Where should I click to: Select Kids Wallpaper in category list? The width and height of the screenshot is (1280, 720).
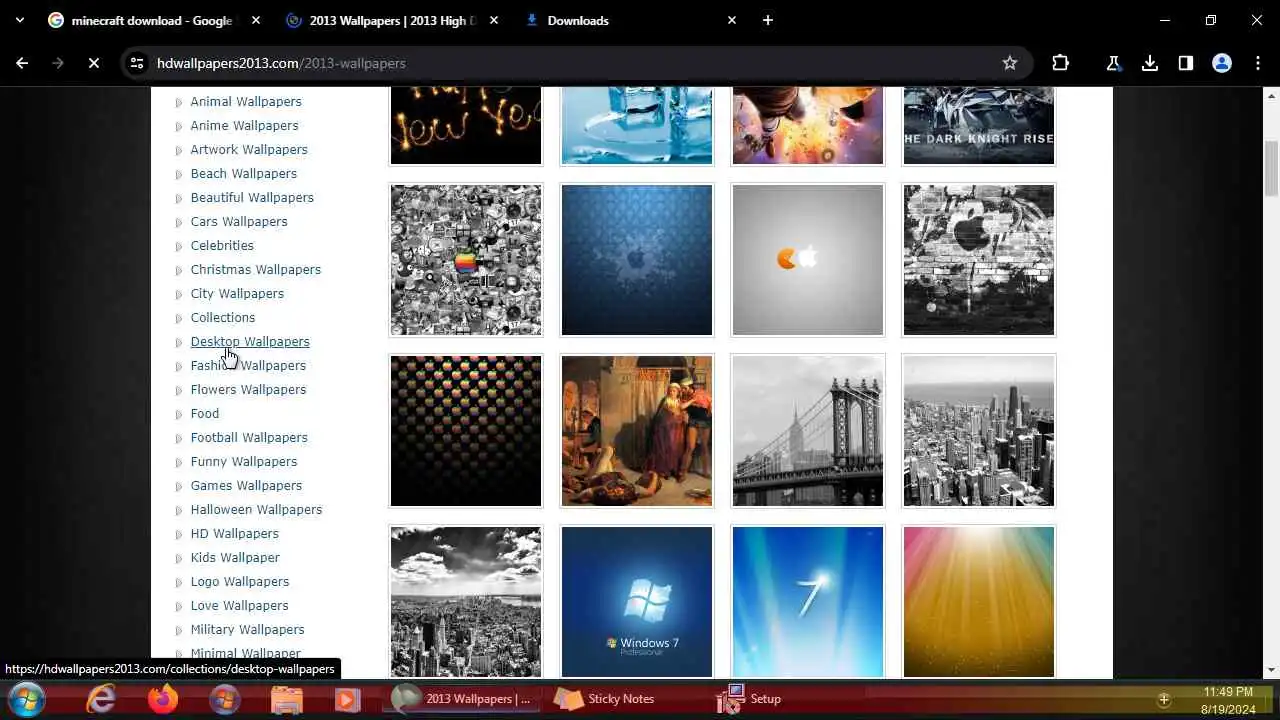click(x=235, y=557)
